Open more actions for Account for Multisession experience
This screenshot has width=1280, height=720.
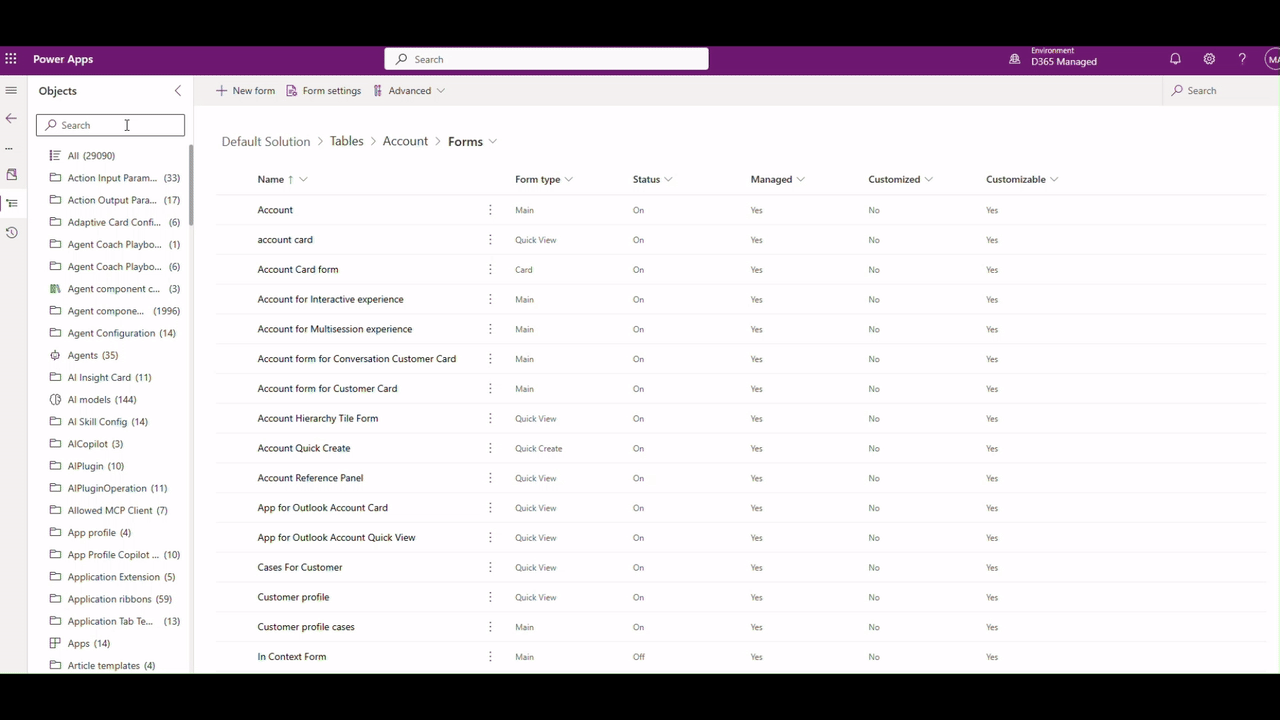(490, 329)
